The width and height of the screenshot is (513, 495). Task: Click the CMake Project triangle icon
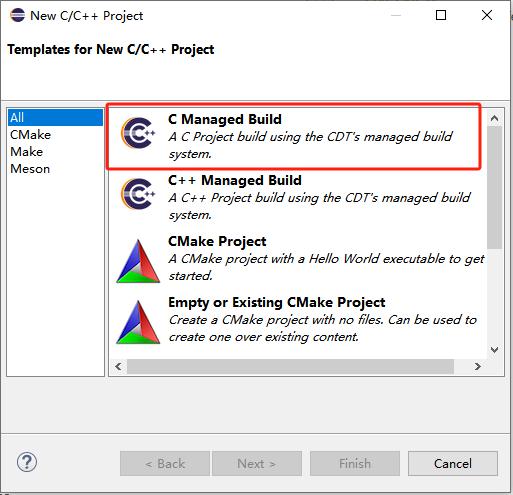[x=138, y=261]
